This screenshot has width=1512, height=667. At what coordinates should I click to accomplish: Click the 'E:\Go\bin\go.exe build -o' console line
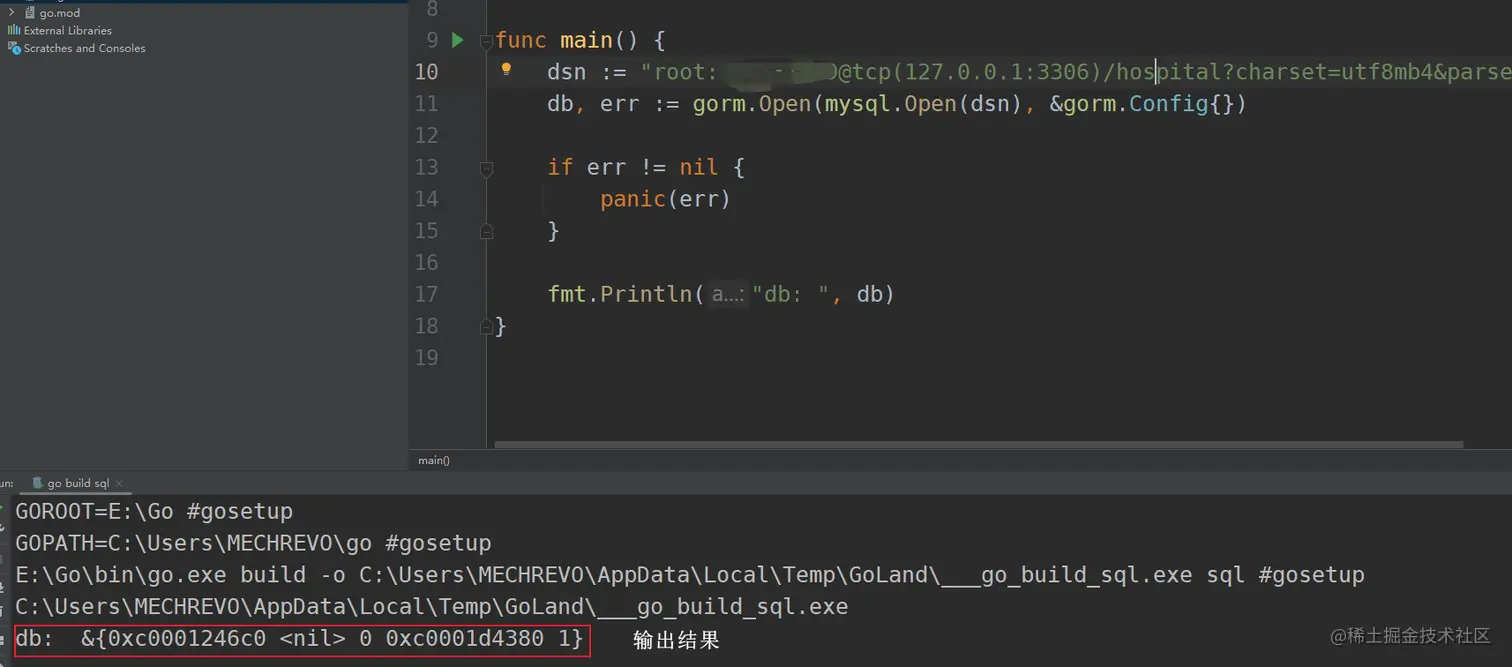[x=690, y=575]
